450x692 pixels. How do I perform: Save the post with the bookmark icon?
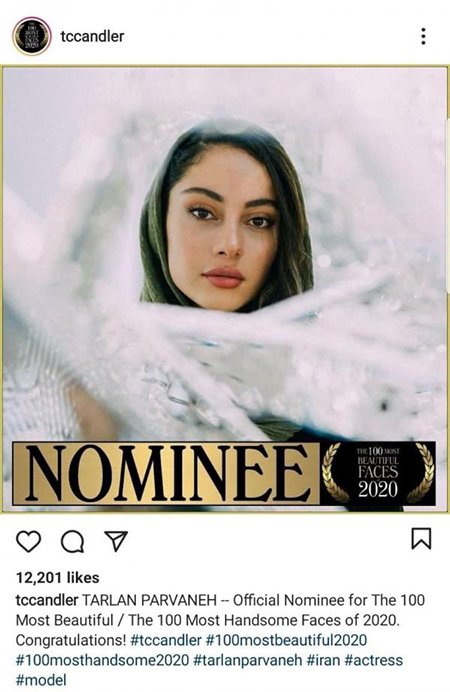(x=421, y=538)
